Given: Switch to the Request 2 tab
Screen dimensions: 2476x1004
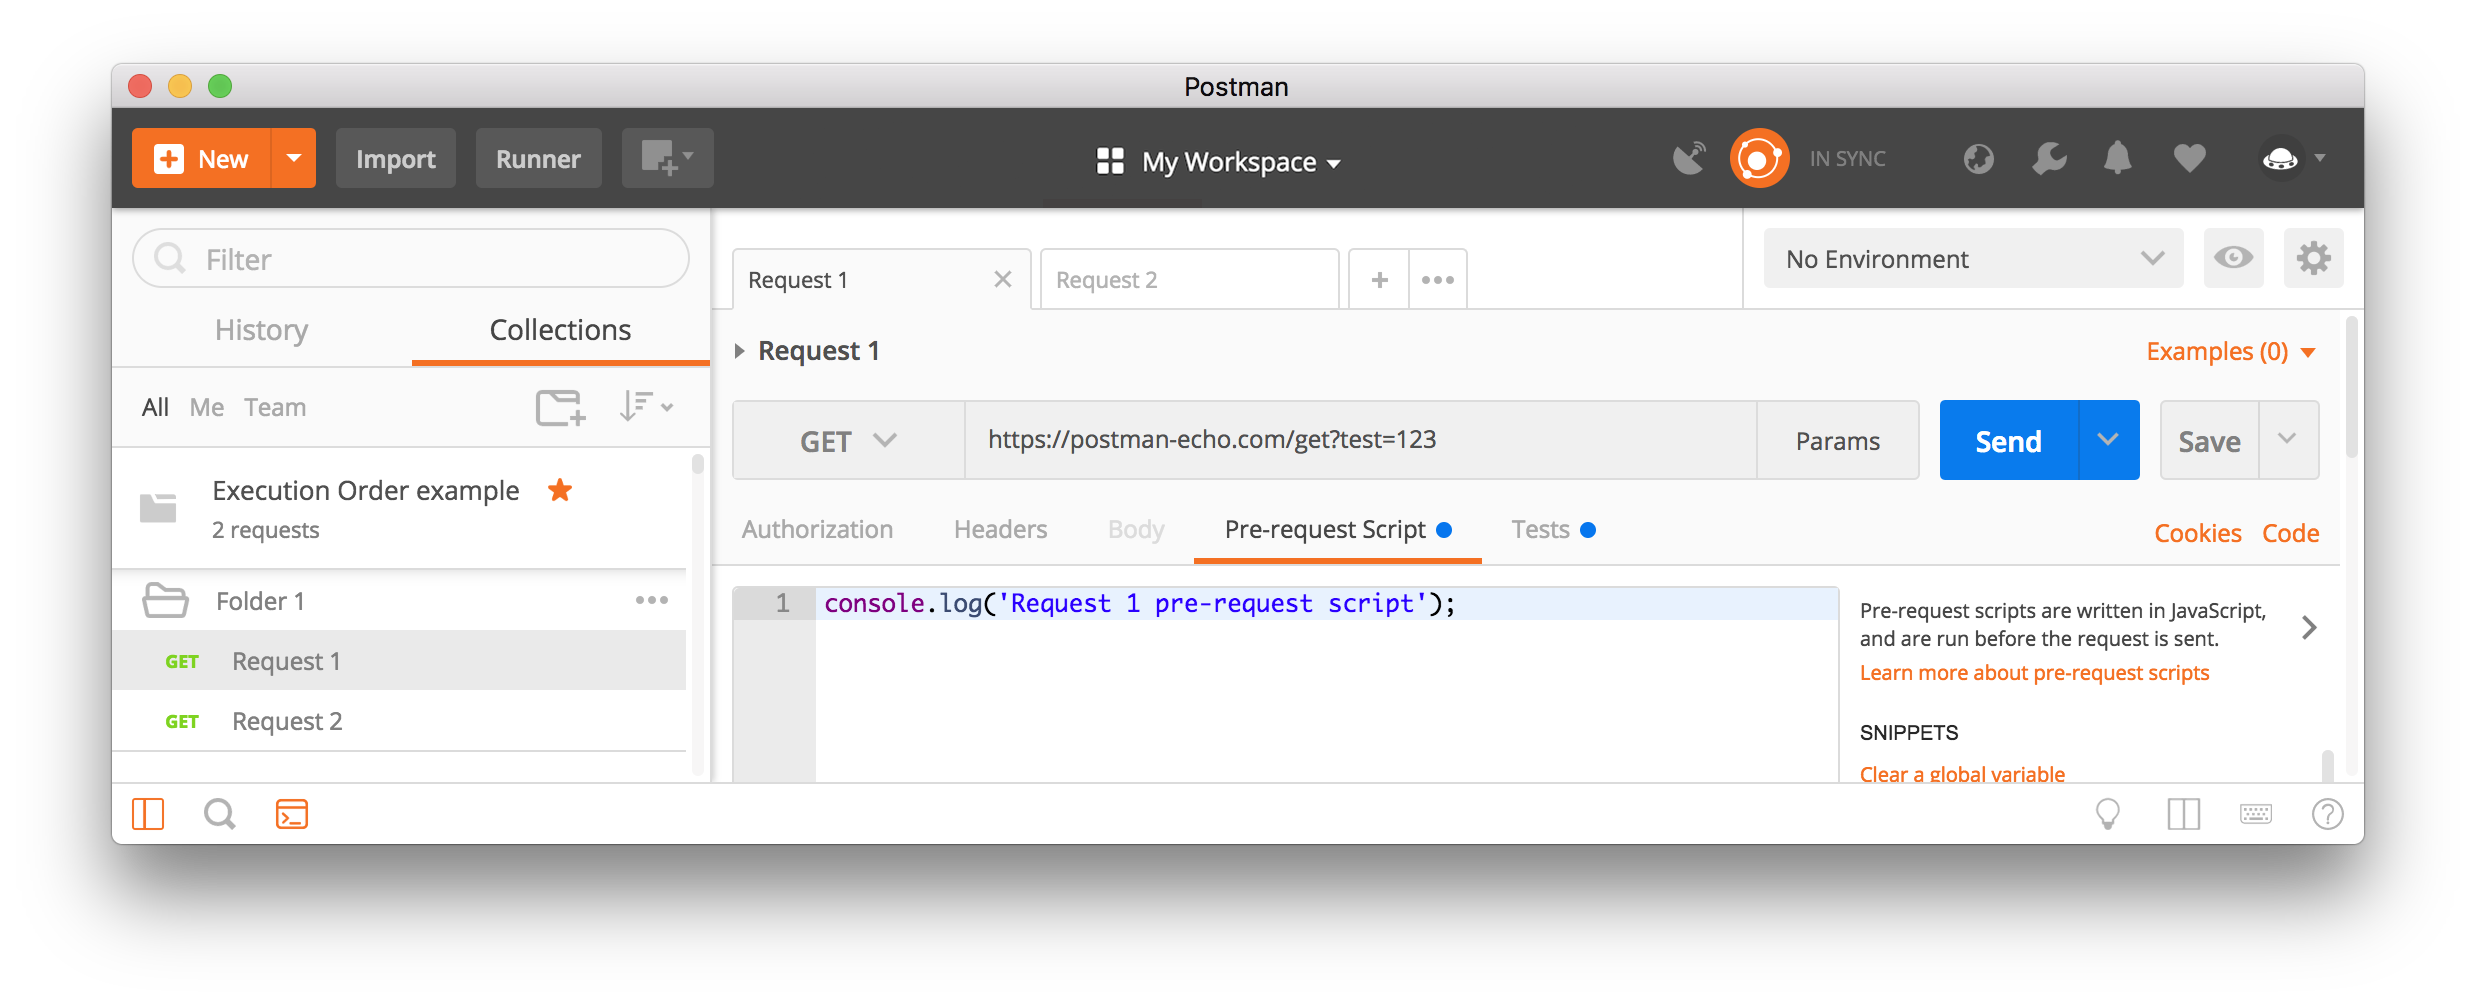Looking at the screenshot, I should (1189, 279).
